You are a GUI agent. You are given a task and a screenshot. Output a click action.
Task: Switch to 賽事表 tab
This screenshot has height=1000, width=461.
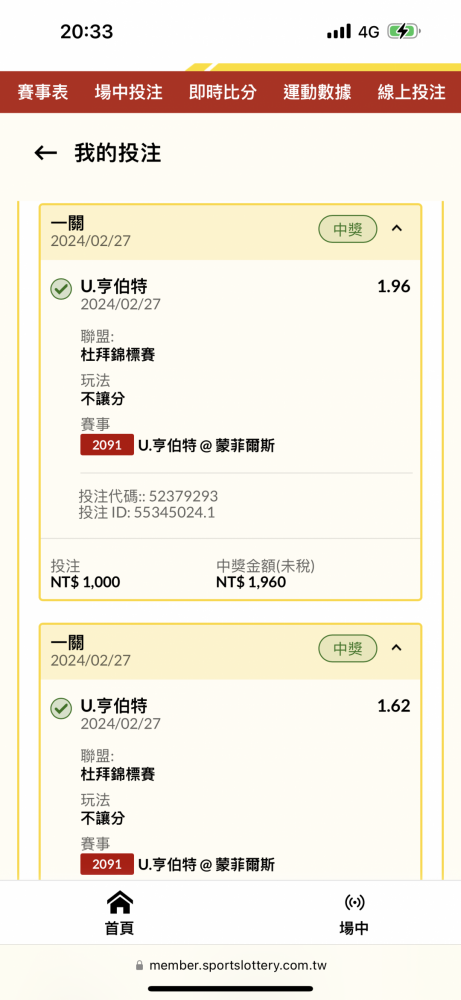pyautogui.click(x=43, y=92)
